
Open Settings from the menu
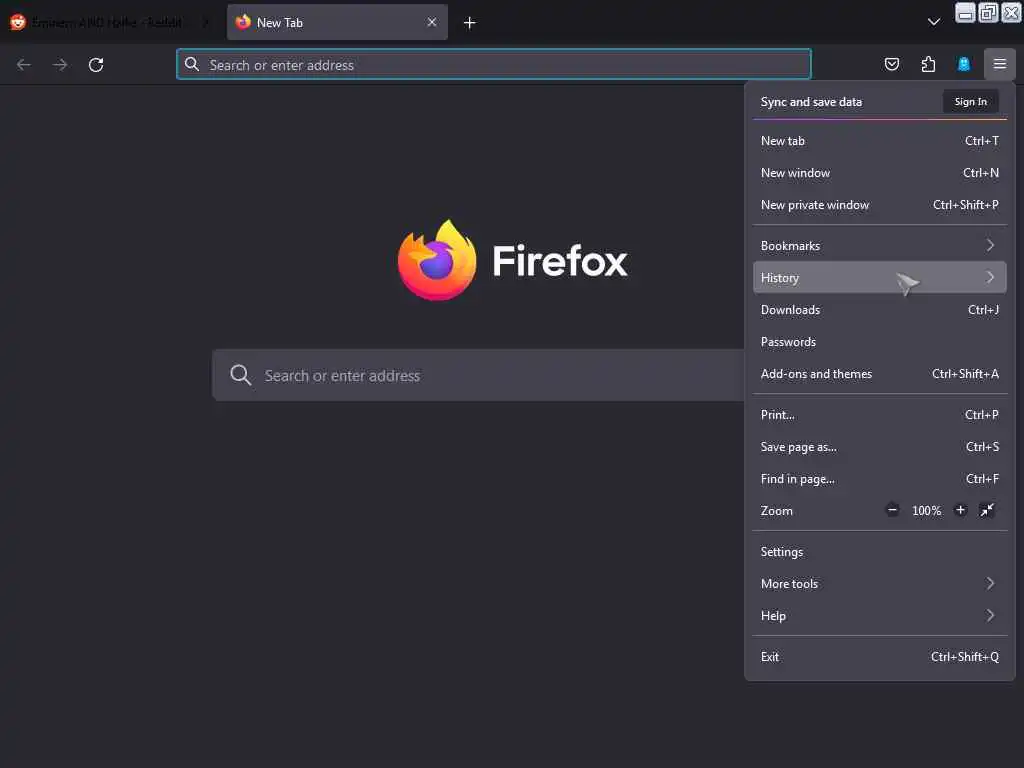880,552
